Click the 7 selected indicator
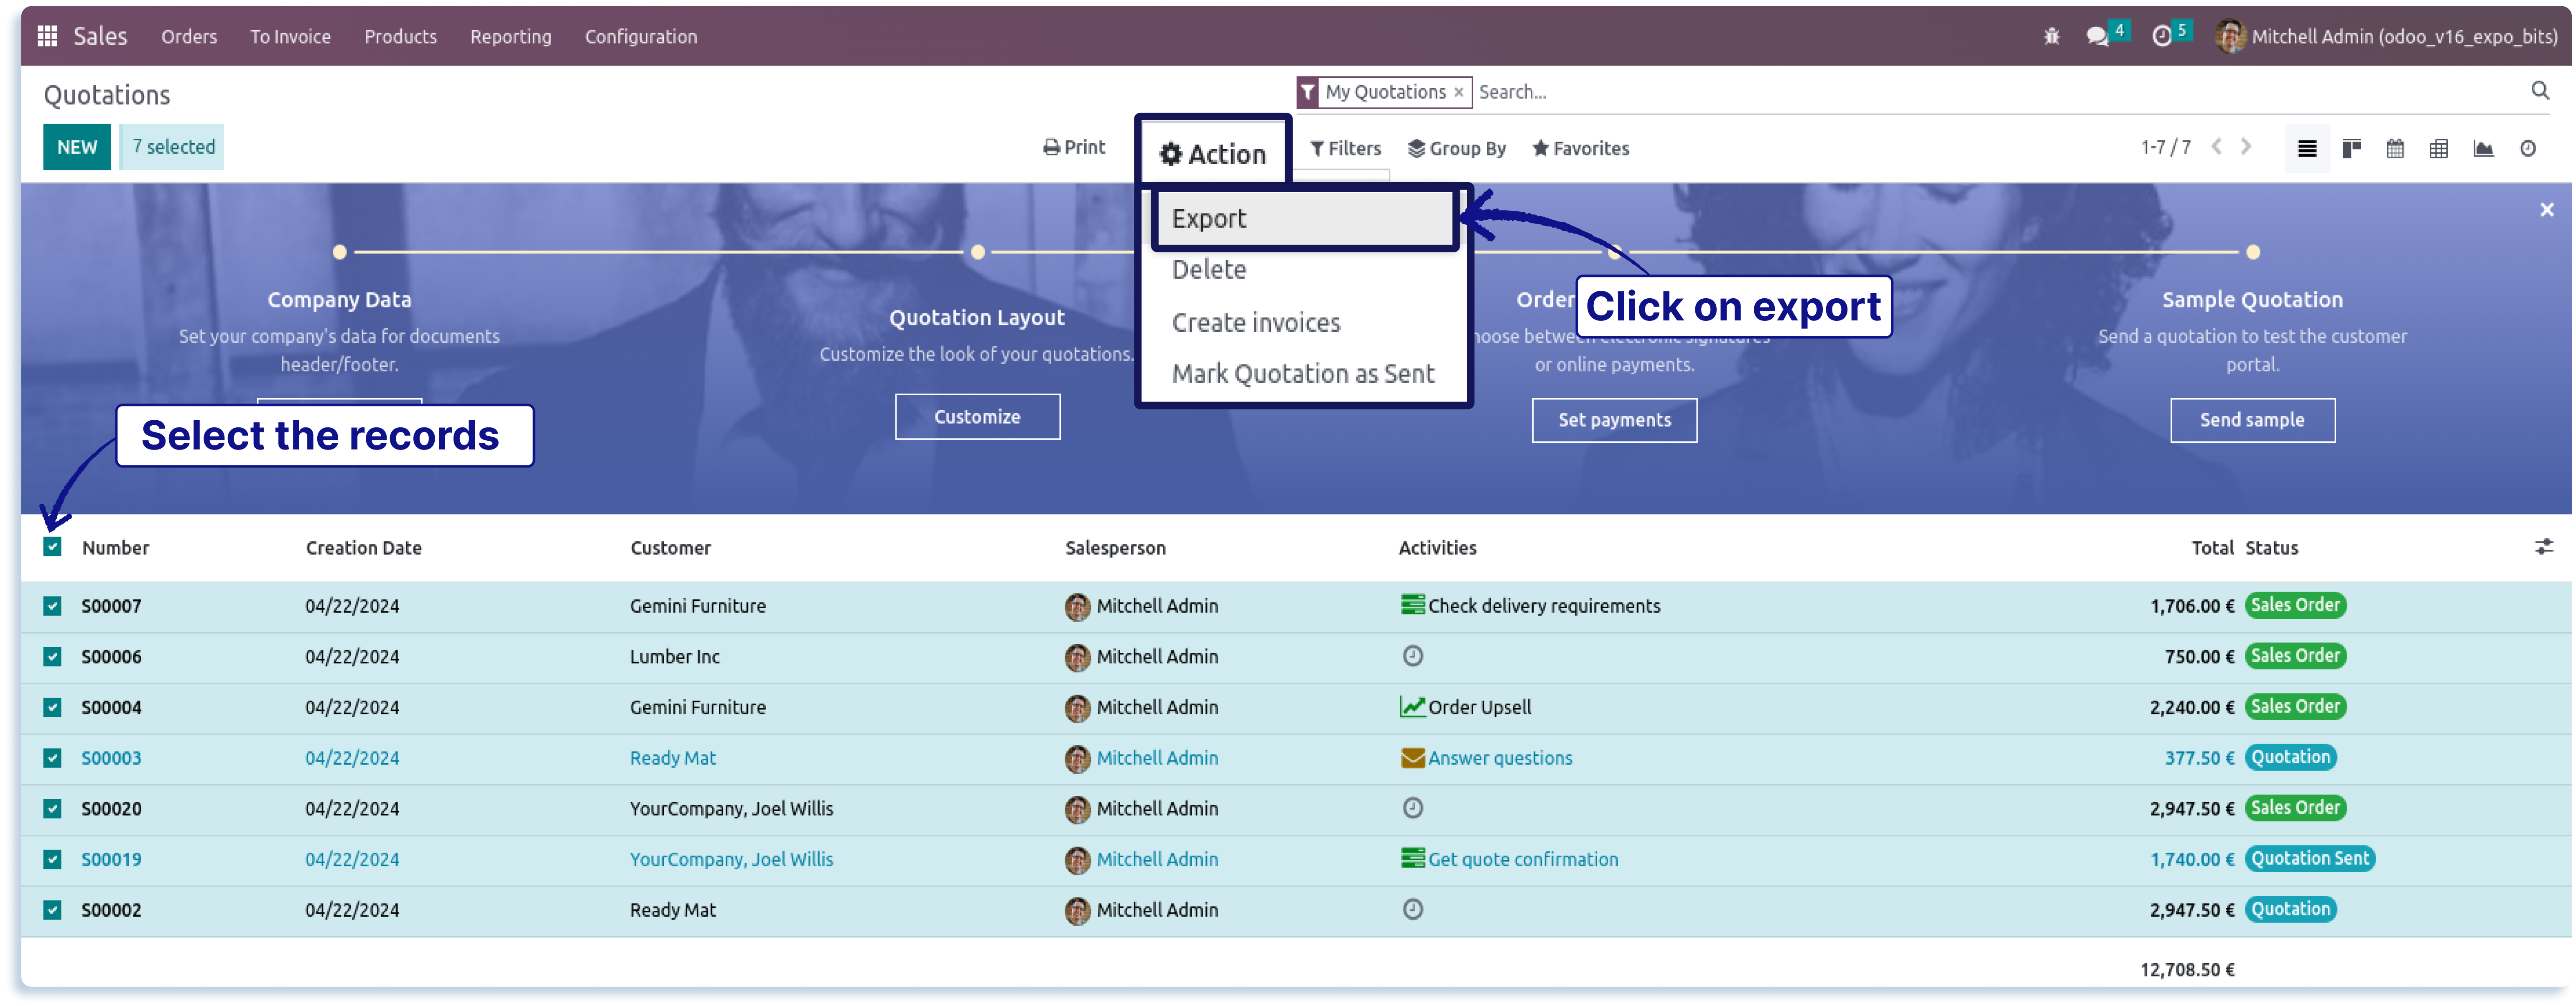 coord(173,147)
